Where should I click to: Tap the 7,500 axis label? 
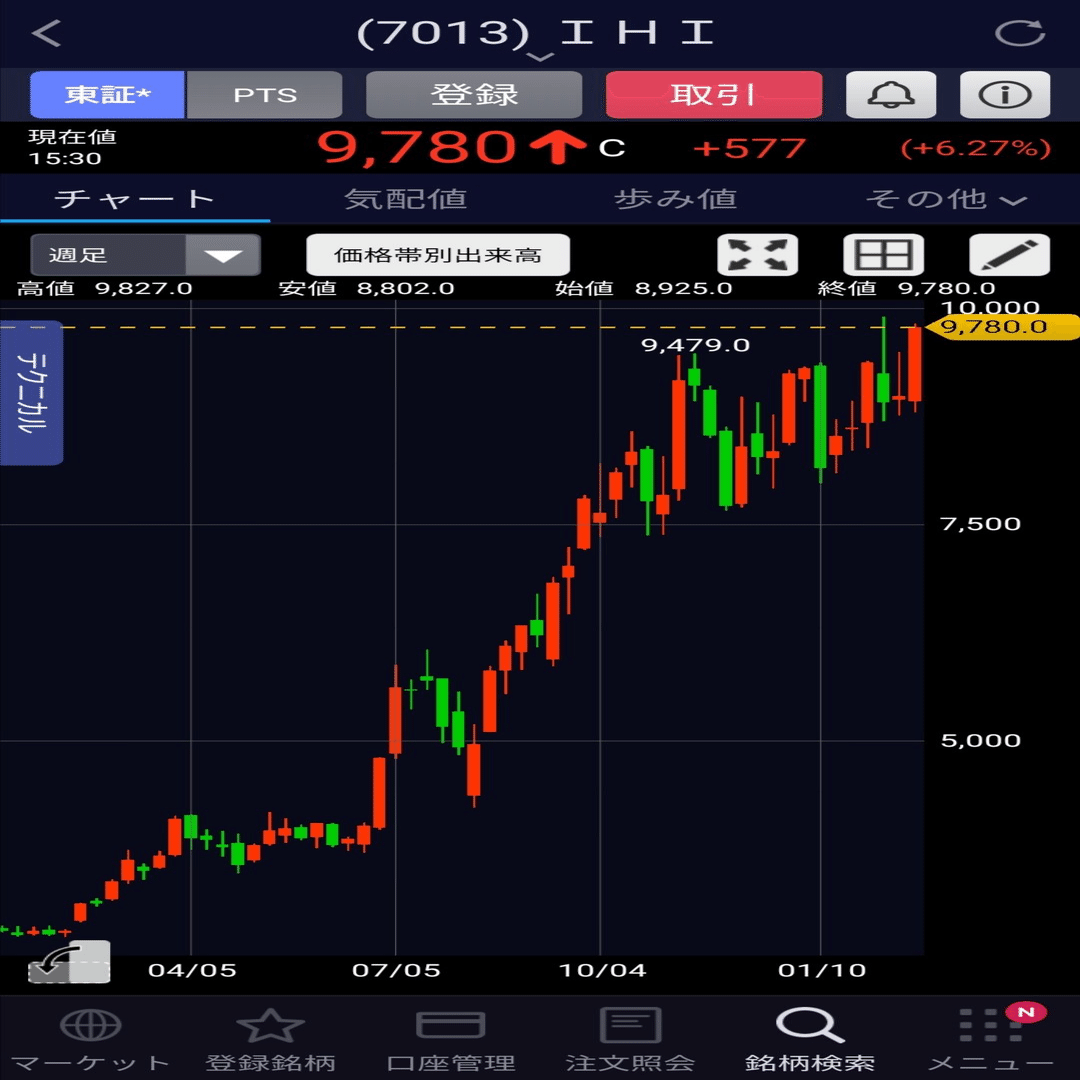pos(981,523)
